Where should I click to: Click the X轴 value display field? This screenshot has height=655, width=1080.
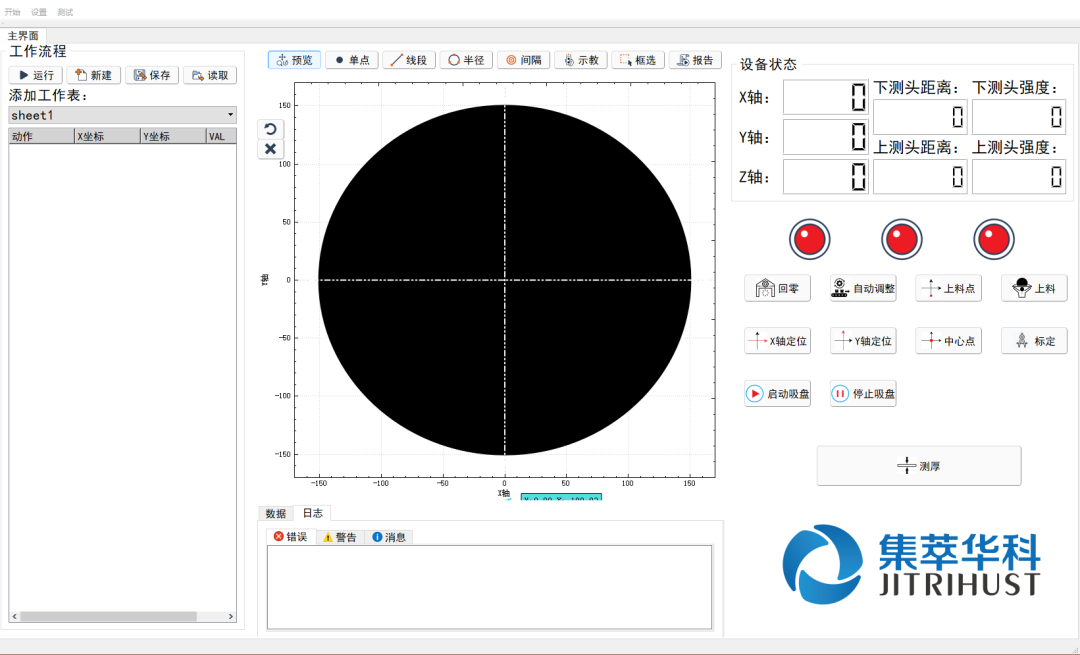pyautogui.click(x=825, y=97)
